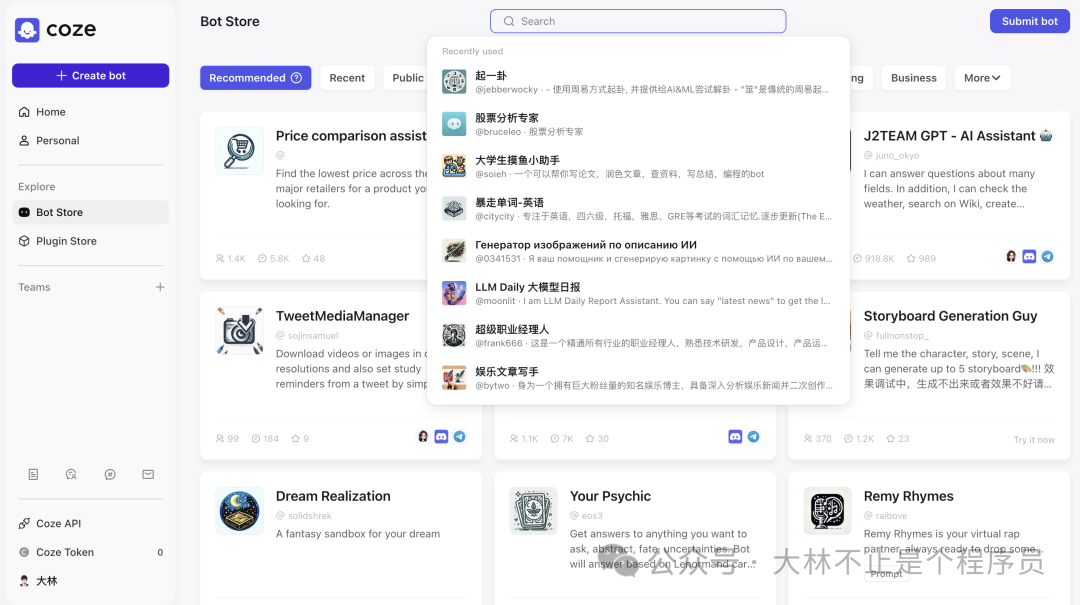
Task: Open Coze API link
Action: coord(59,524)
